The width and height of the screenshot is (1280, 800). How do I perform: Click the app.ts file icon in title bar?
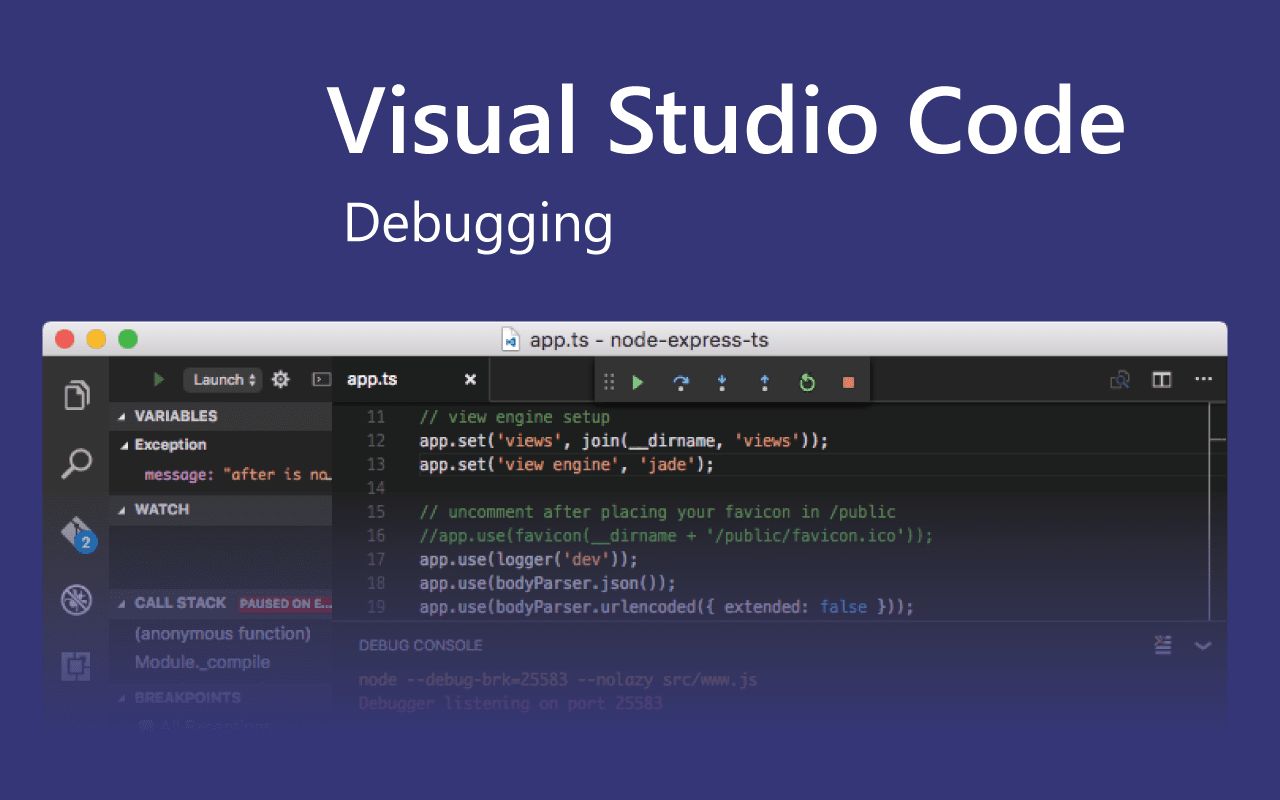(510, 339)
